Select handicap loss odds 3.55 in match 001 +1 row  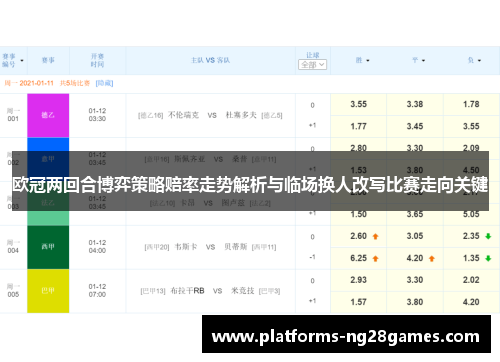[471, 126]
